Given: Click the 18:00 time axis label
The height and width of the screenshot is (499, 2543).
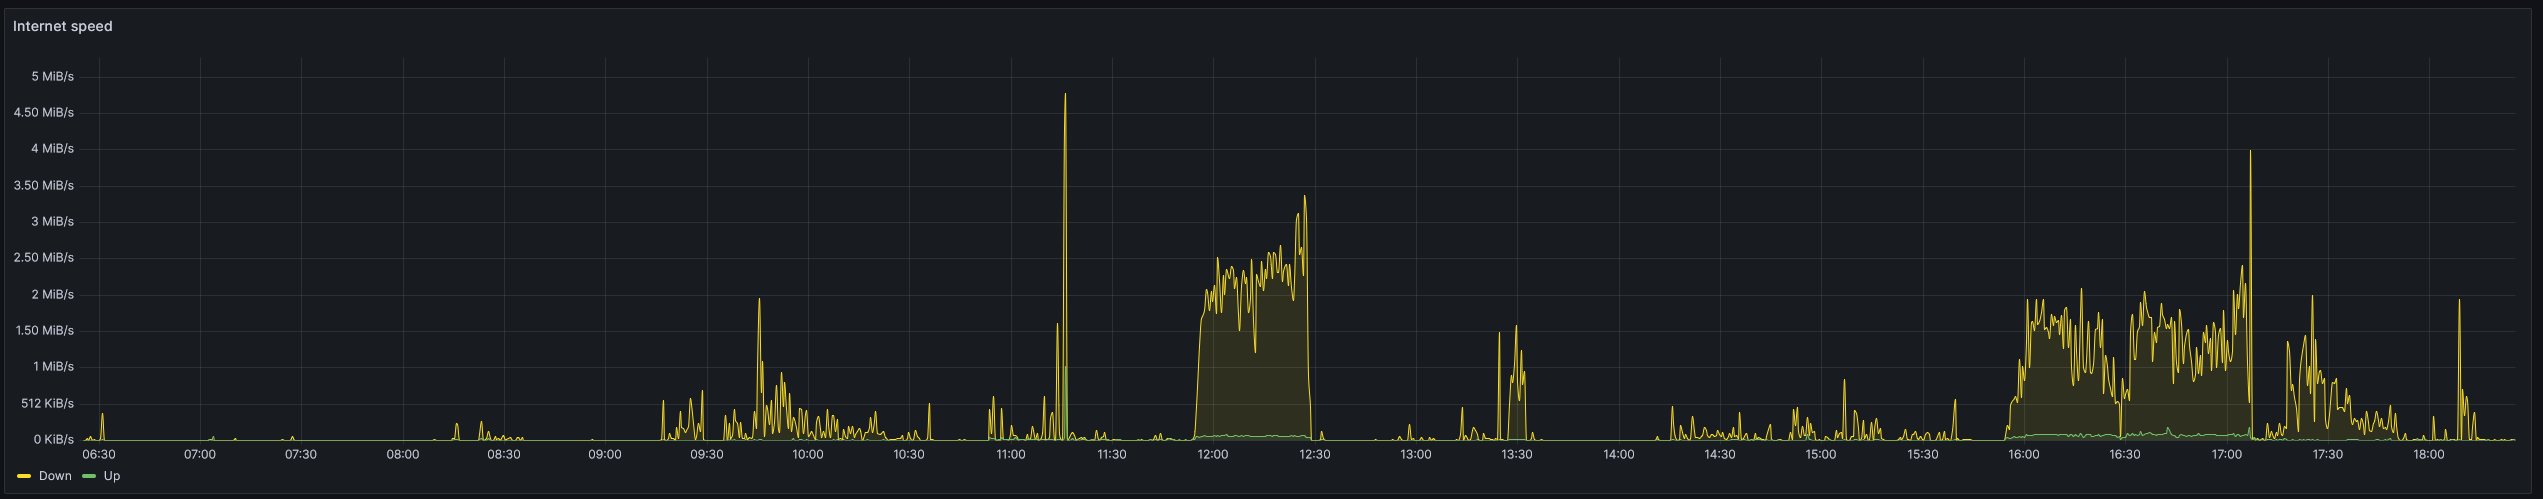Looking at the screenshot, I should click(x=2428, y=454).
